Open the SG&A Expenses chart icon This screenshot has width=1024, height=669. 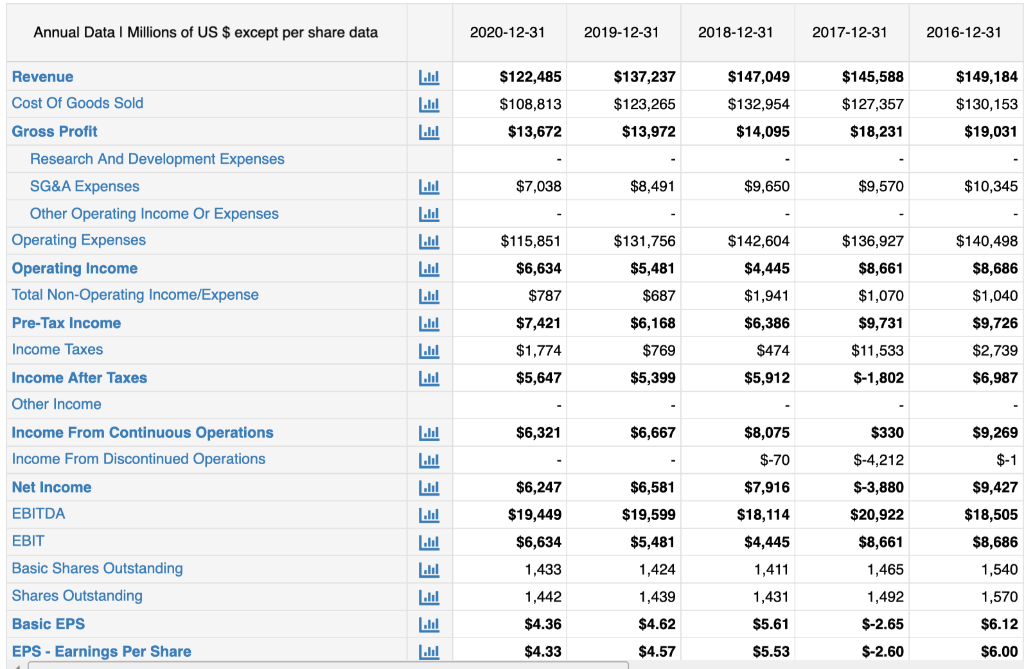(429, 186)
